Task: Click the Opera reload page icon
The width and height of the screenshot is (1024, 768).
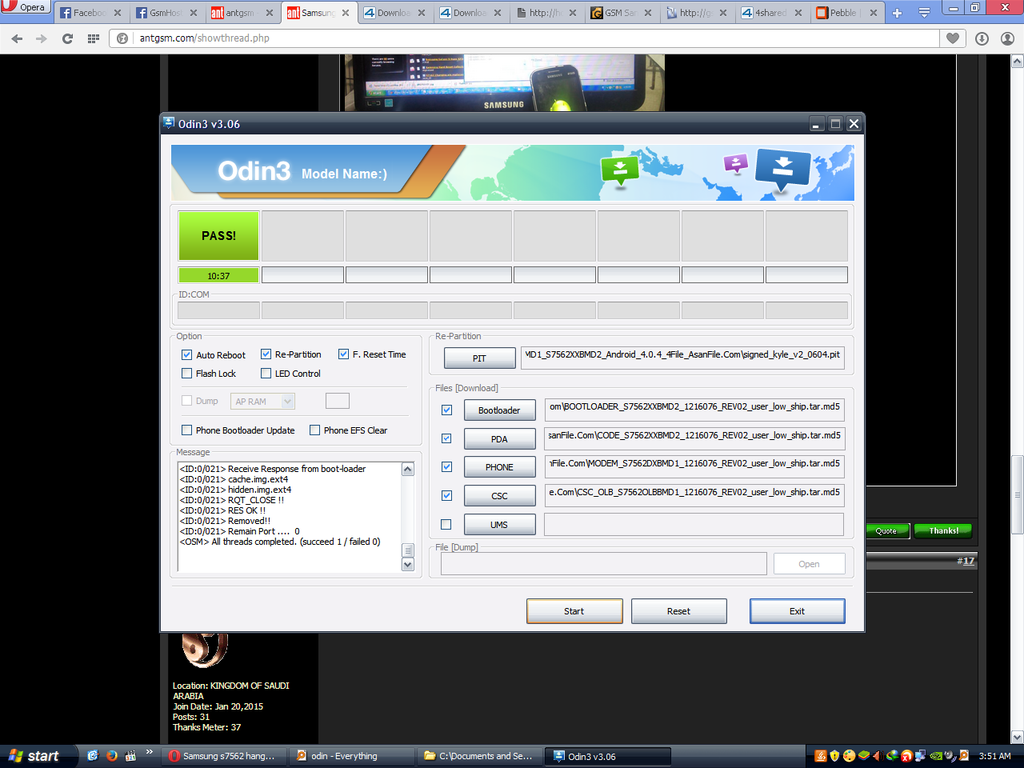Action: [x=67, y=38]
